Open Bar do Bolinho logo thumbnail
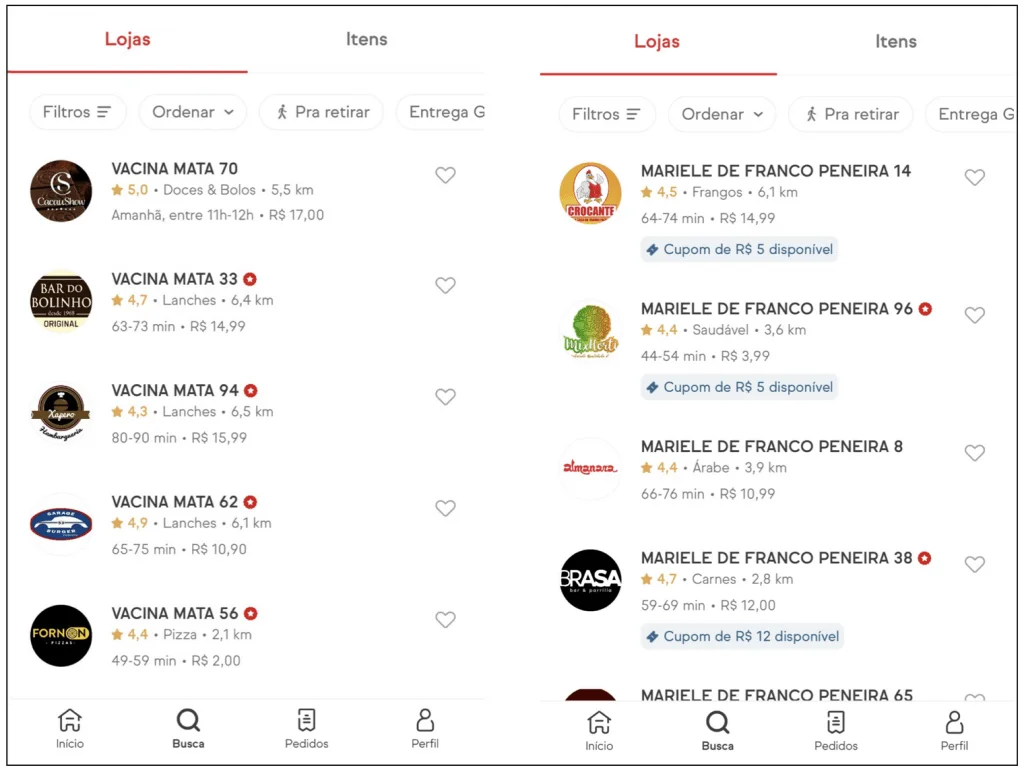This screenshot has height=772, width=1024. (x=61, y=302)
